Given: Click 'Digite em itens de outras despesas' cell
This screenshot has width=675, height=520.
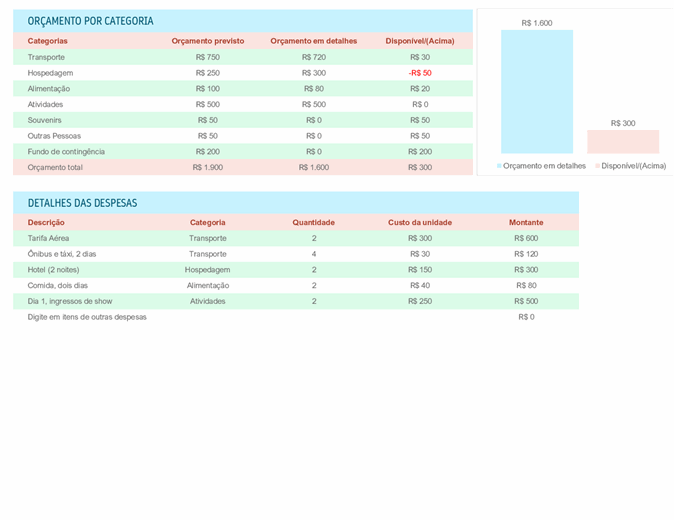Looking at the screenshot, I should [87, 317].
